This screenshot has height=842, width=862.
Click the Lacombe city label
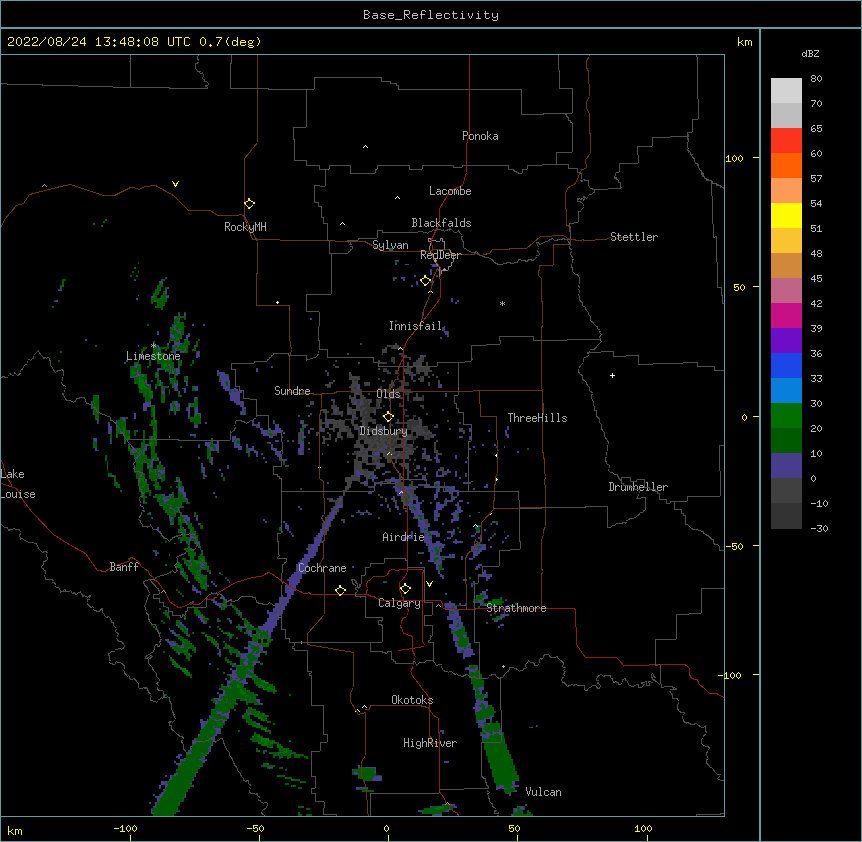(x=450, y=191)
